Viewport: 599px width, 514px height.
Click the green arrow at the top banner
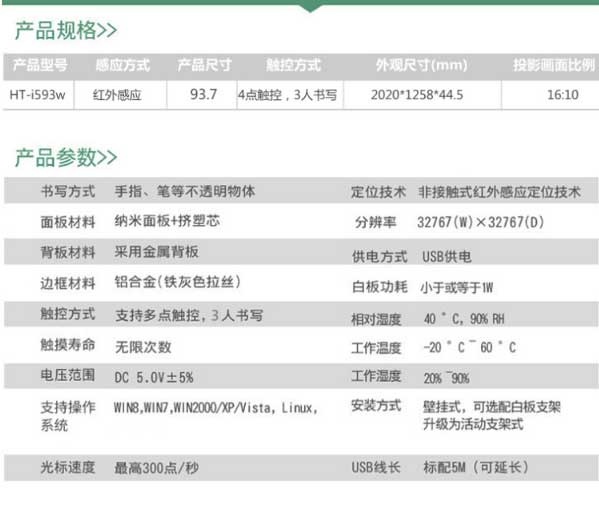click(x=310, y=8)
